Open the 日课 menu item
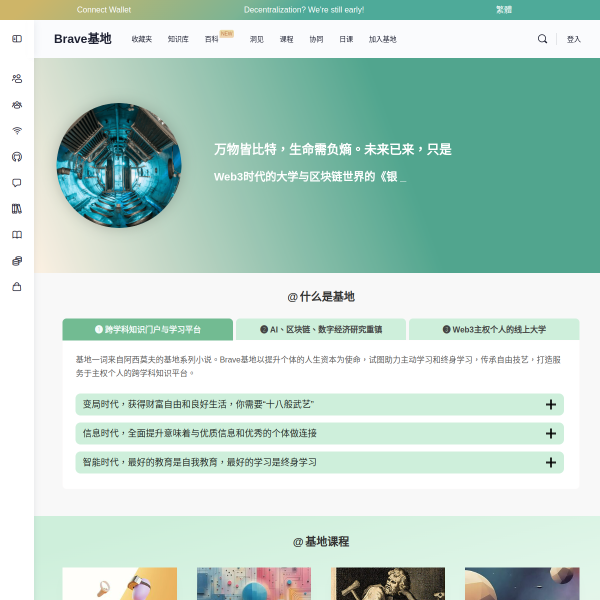 coord(346,39)
